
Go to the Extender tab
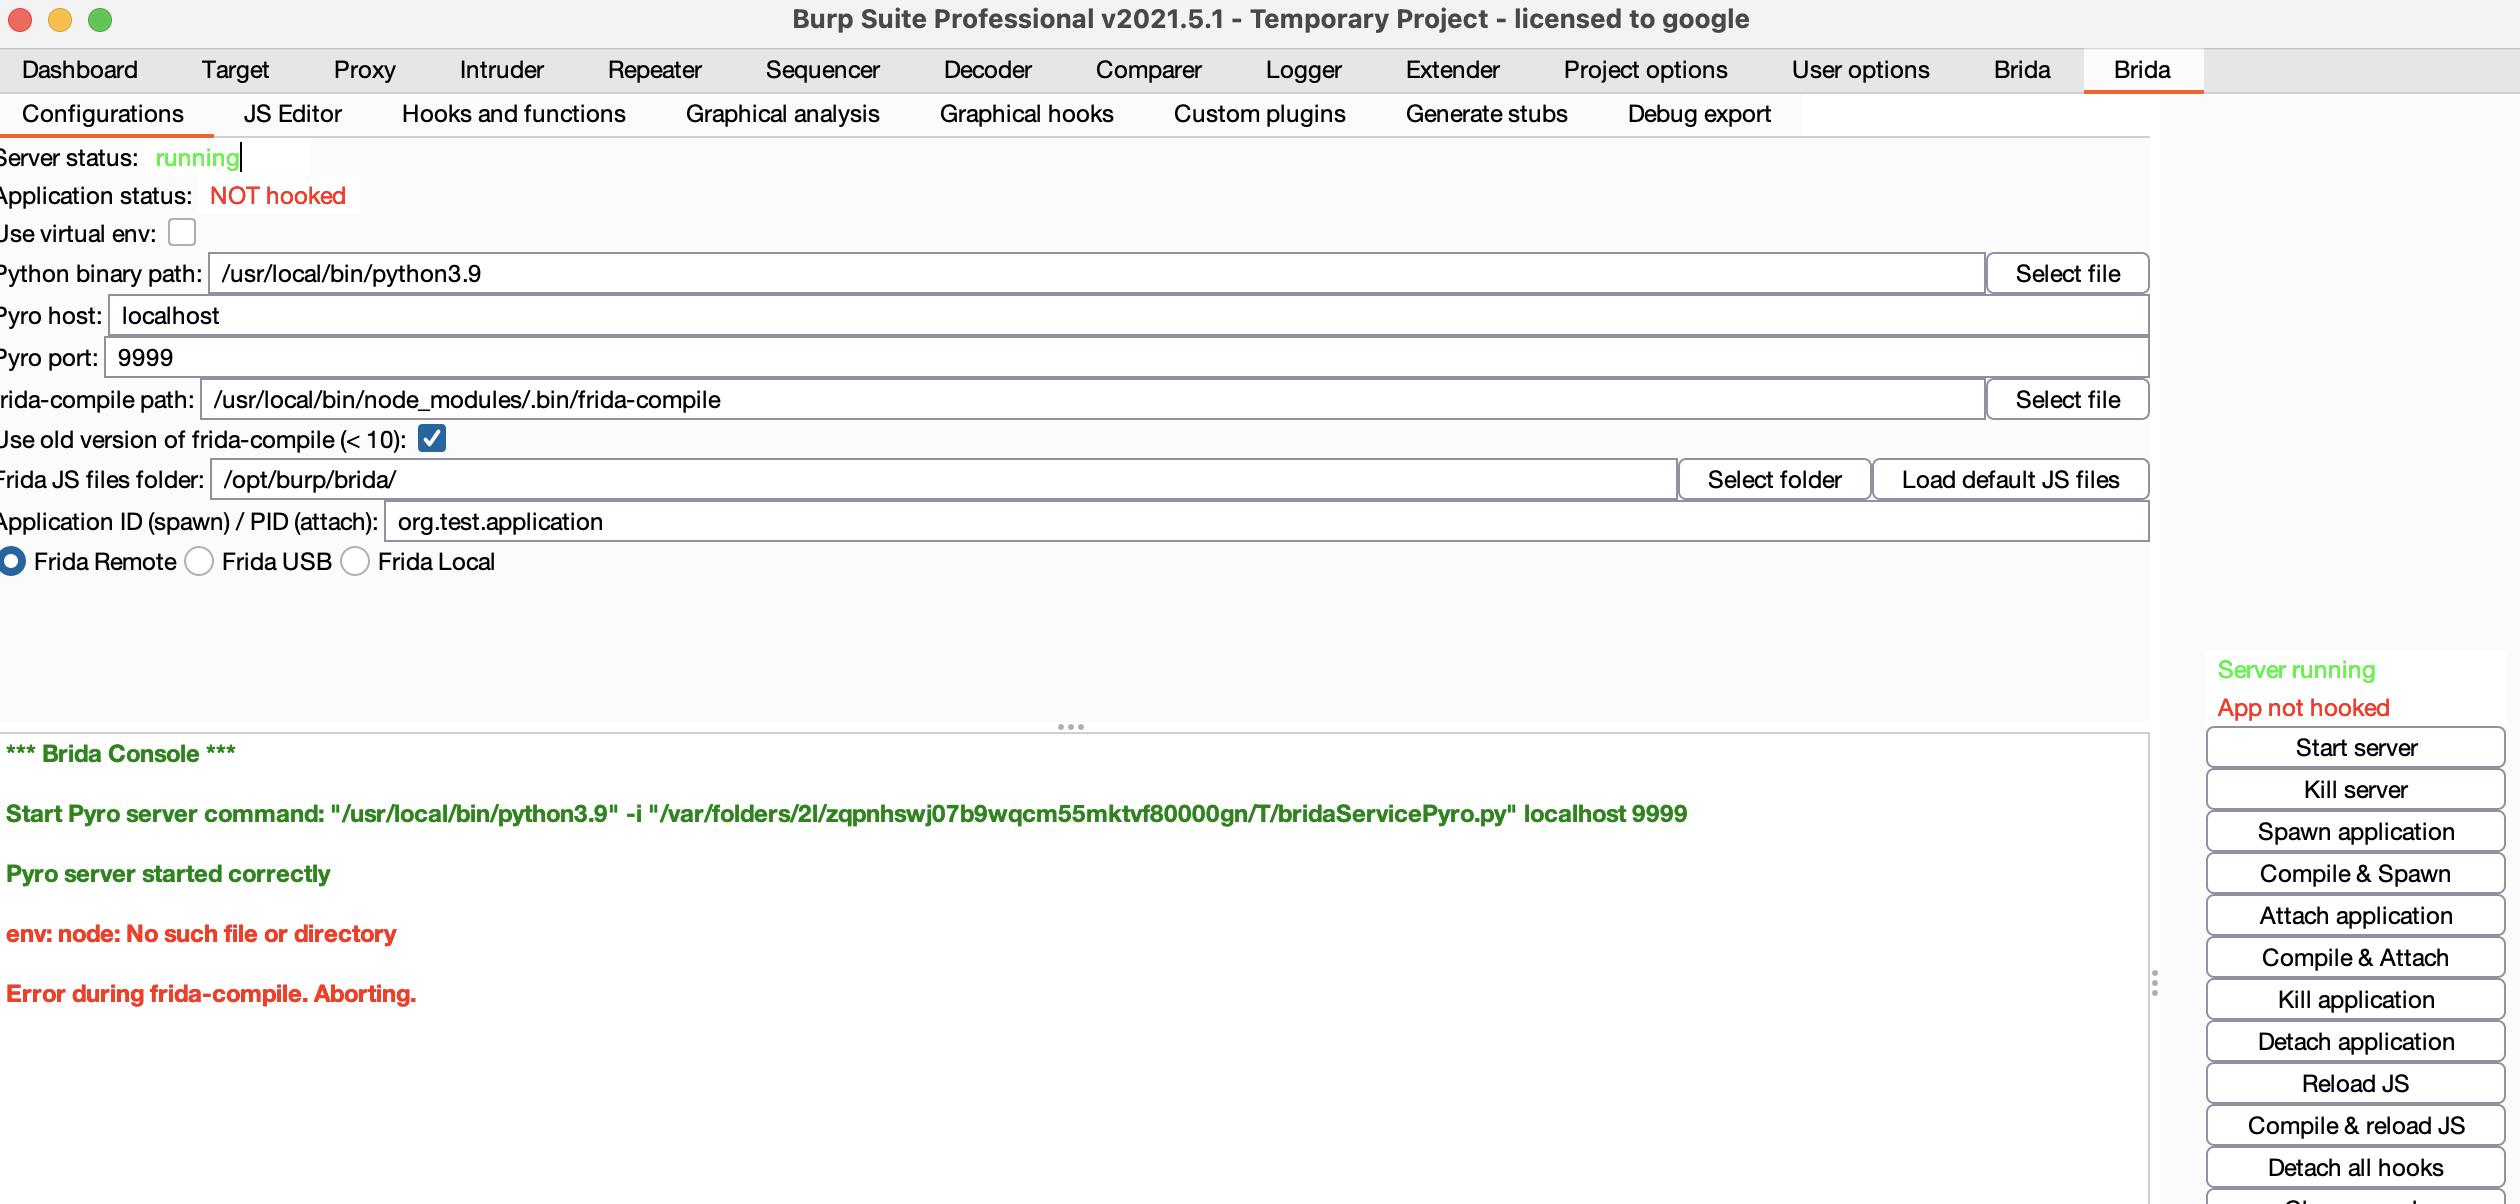(1452, 70)
